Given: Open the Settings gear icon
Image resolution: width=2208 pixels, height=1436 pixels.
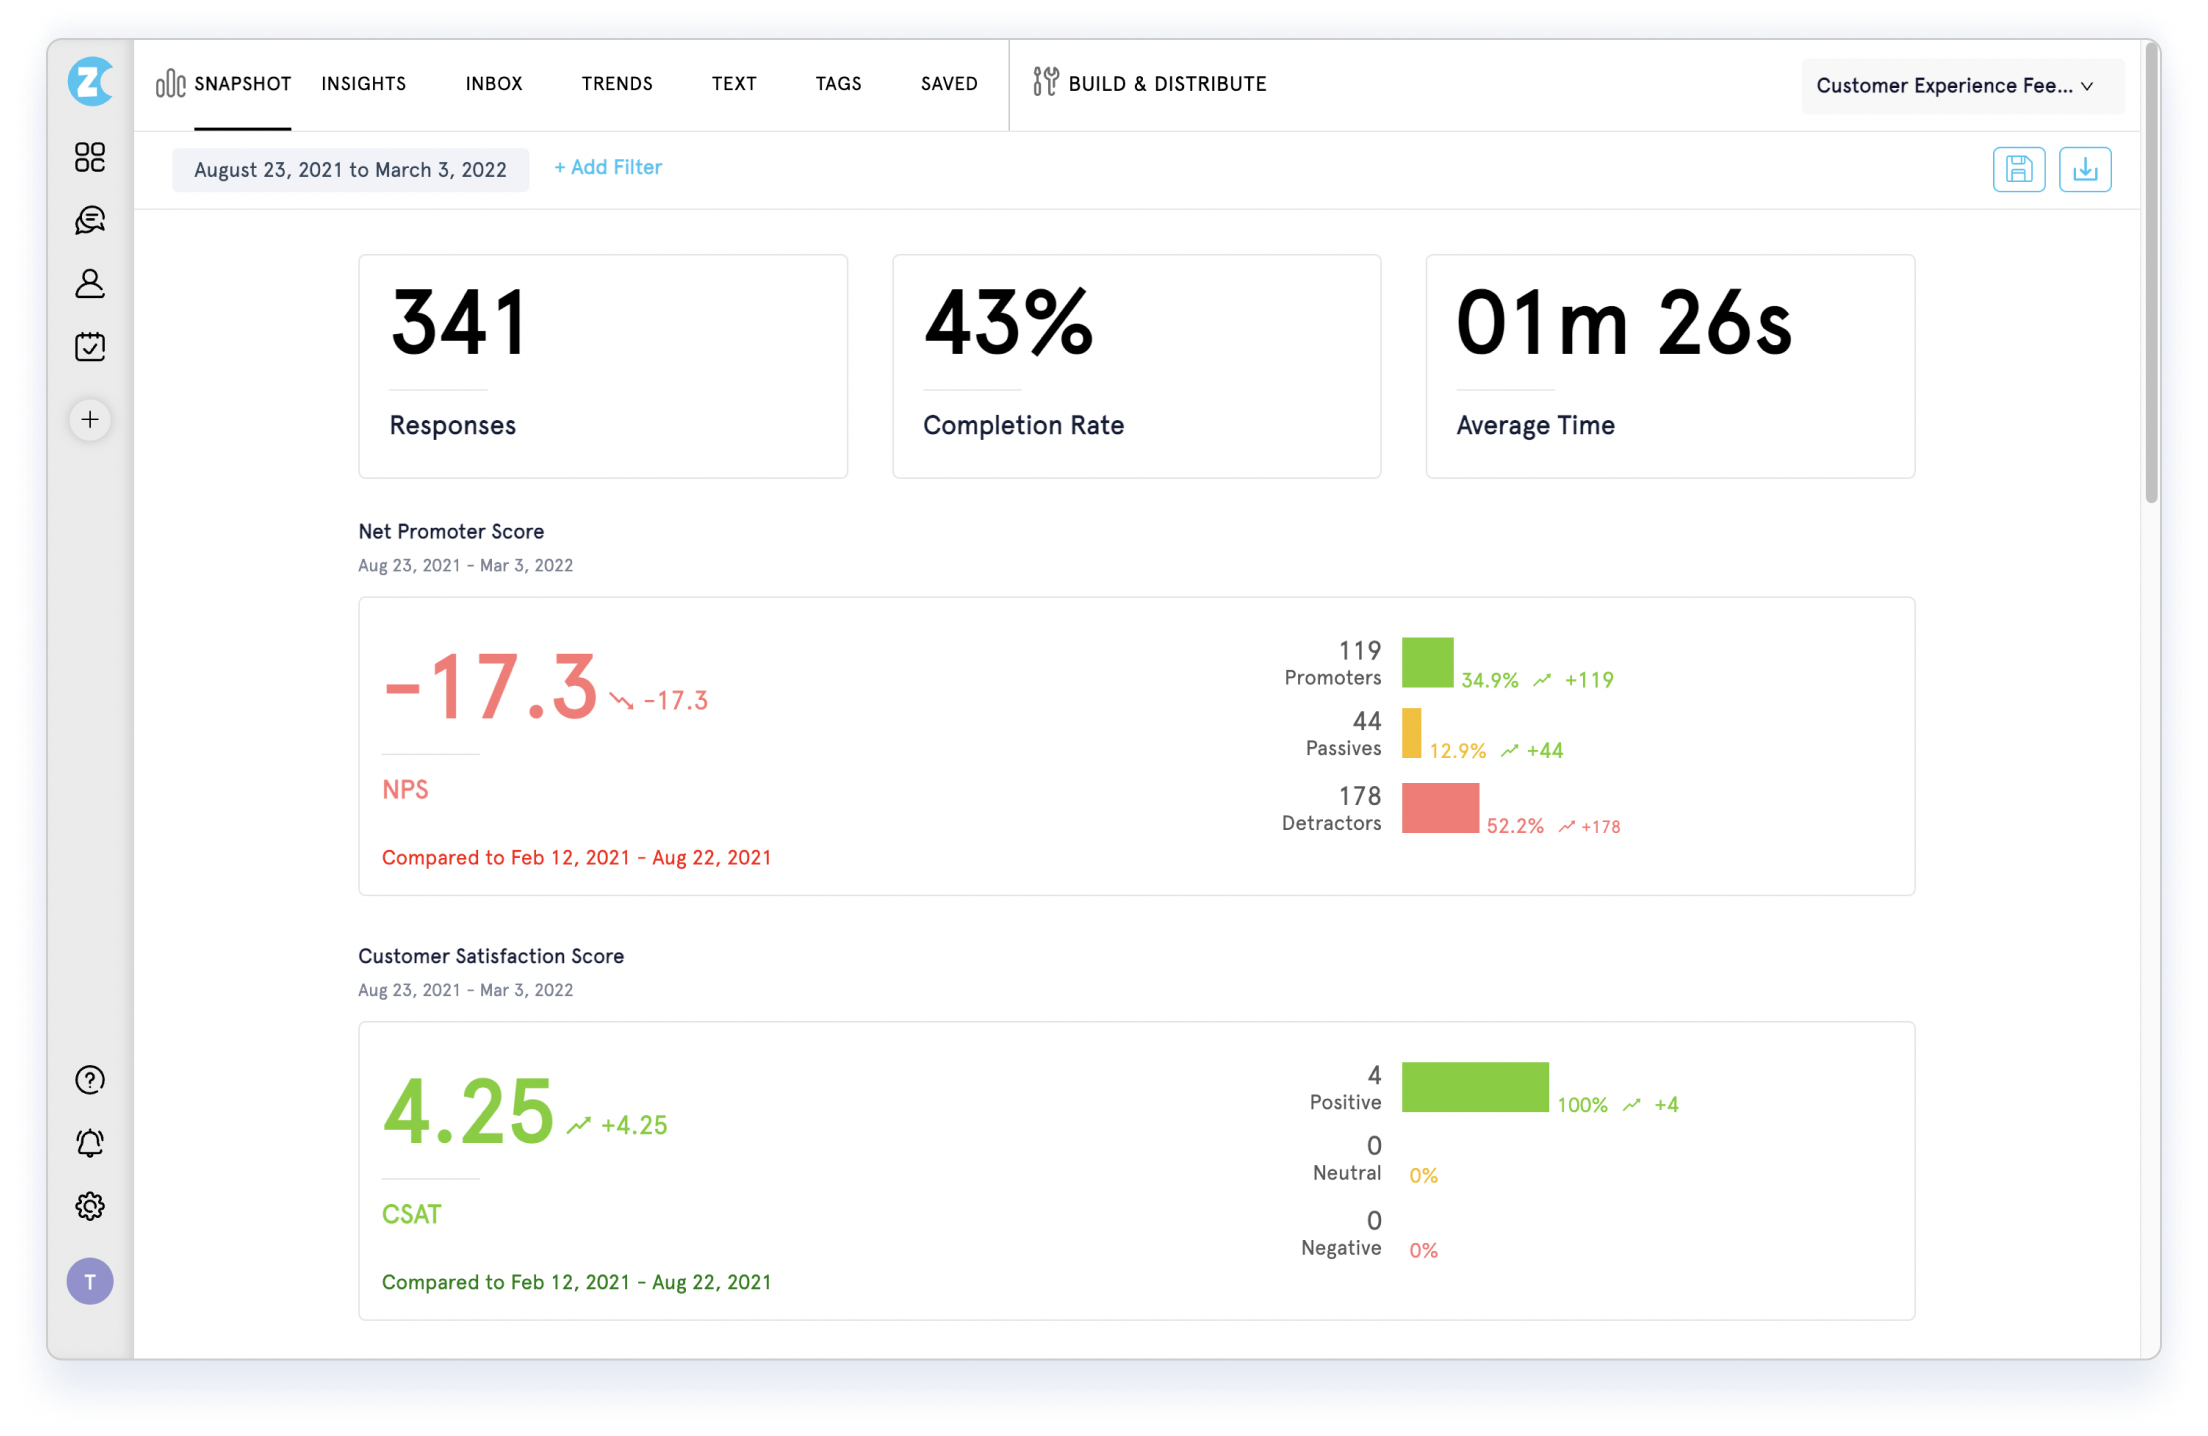Looking at the screenshot, I should coord(90,1205).
